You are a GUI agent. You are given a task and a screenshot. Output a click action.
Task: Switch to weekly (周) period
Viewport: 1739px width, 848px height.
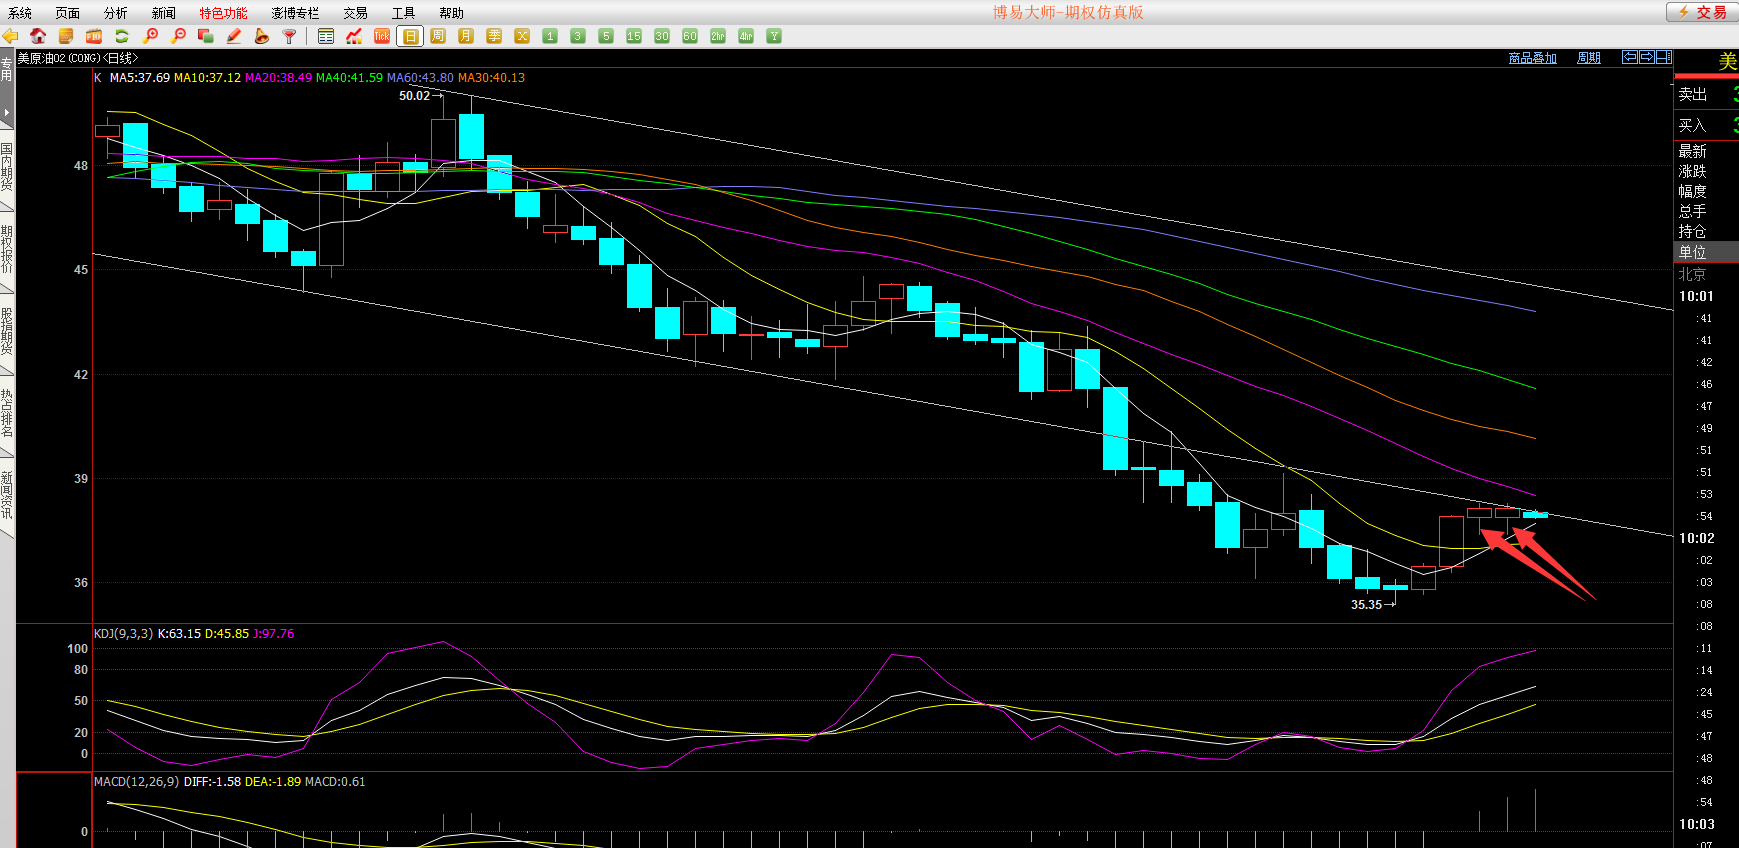(x=438, y=36)
